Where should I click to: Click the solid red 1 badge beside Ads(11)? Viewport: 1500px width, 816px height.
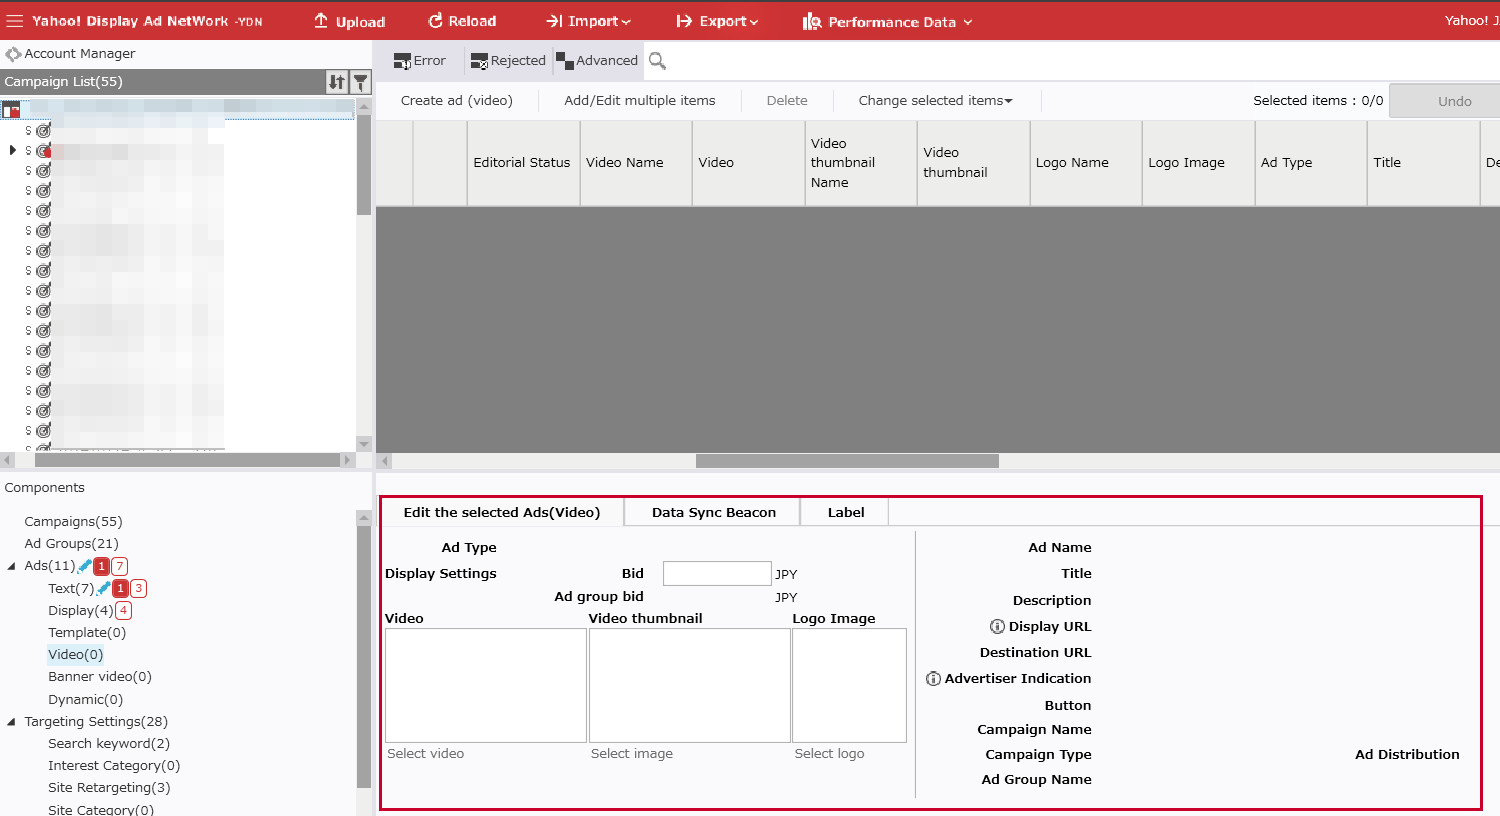(x=101, y=566)
